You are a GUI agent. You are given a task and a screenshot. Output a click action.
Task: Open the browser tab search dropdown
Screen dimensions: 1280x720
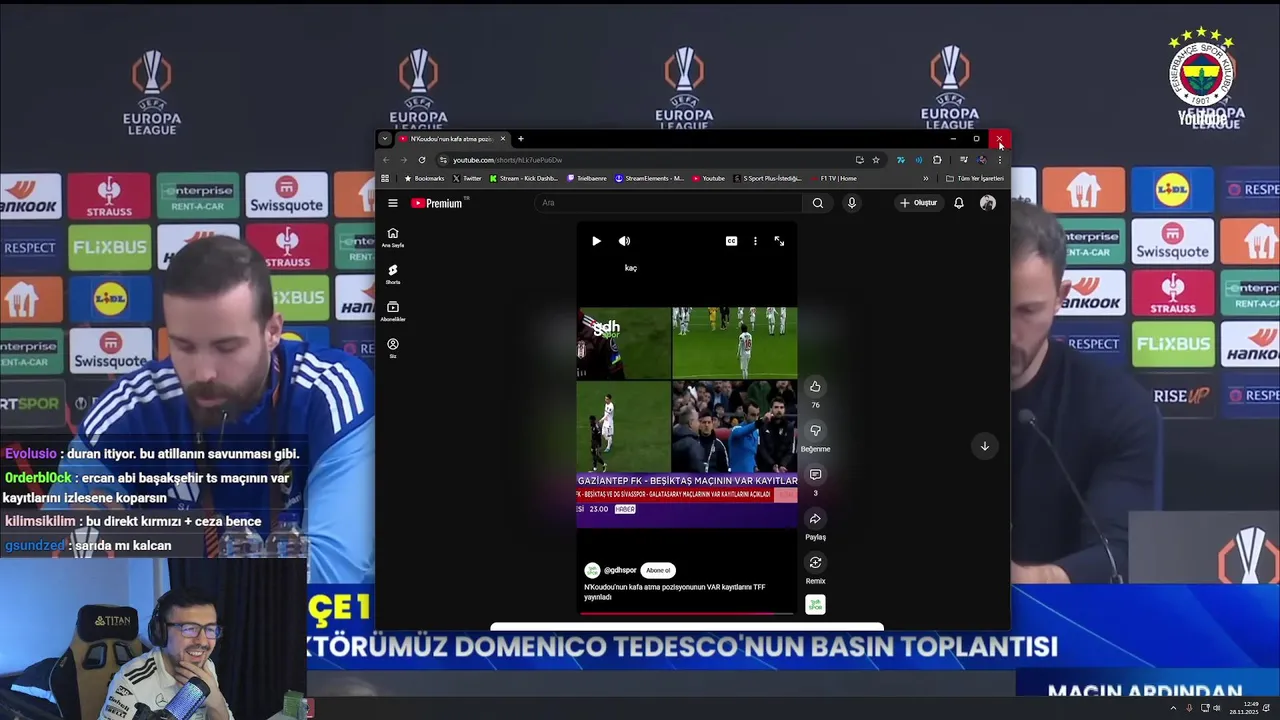[x=385, y=139]
